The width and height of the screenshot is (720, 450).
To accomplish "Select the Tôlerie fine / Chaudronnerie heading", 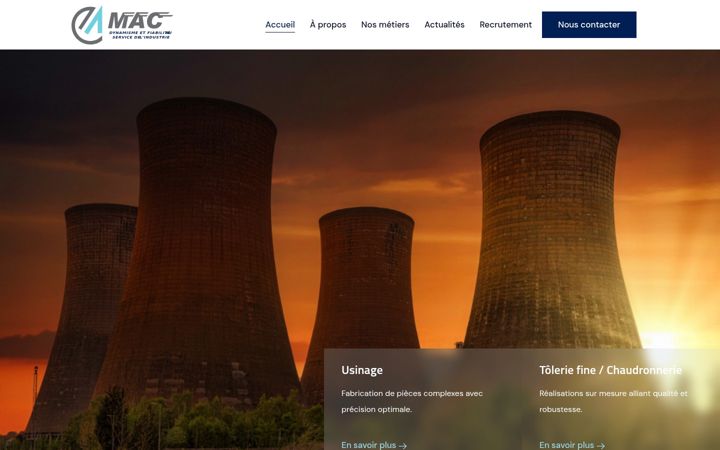I will [x=610, y=370].
